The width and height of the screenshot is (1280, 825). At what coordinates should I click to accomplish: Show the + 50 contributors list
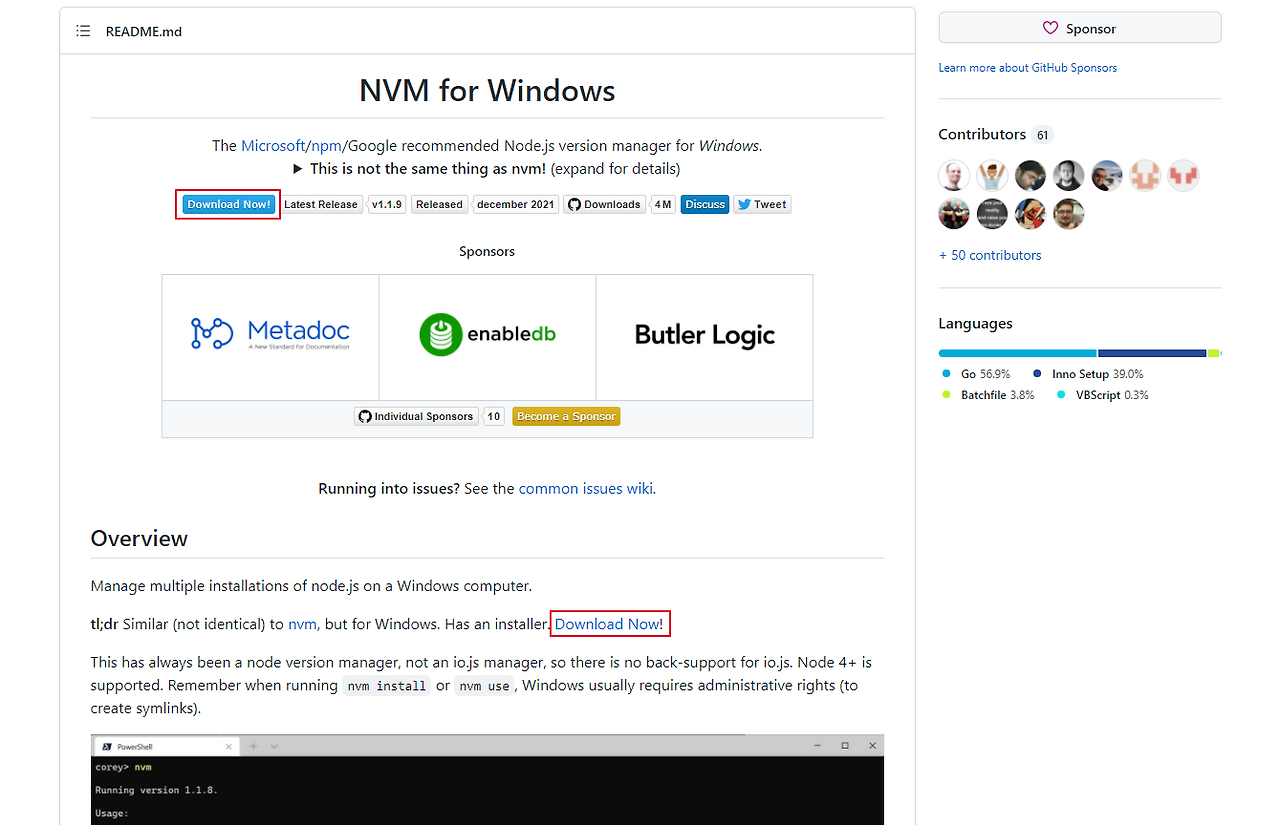pos(989,255)
